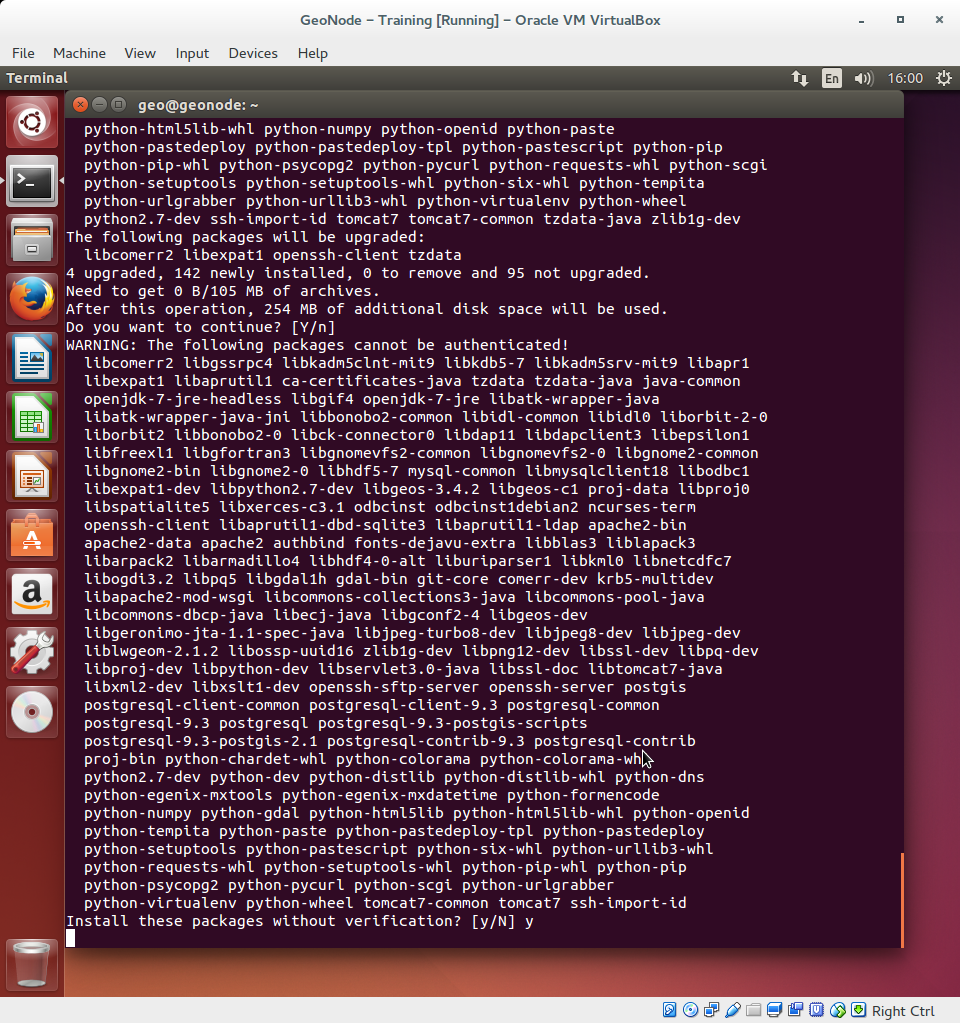Screen dimensions: 960x1023
Task: Click the Right Ctrl host key label
Action: [x=903, y=1011]
